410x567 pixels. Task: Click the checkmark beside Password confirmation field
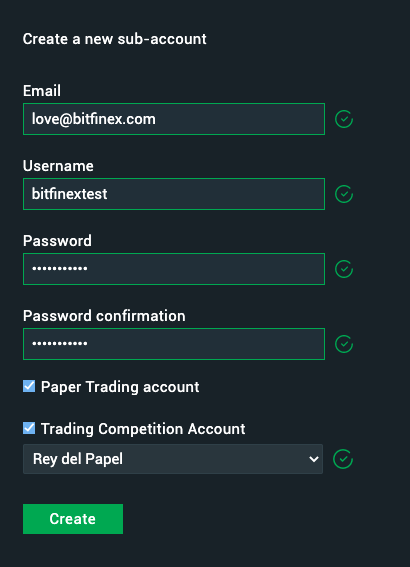point(344,344)
